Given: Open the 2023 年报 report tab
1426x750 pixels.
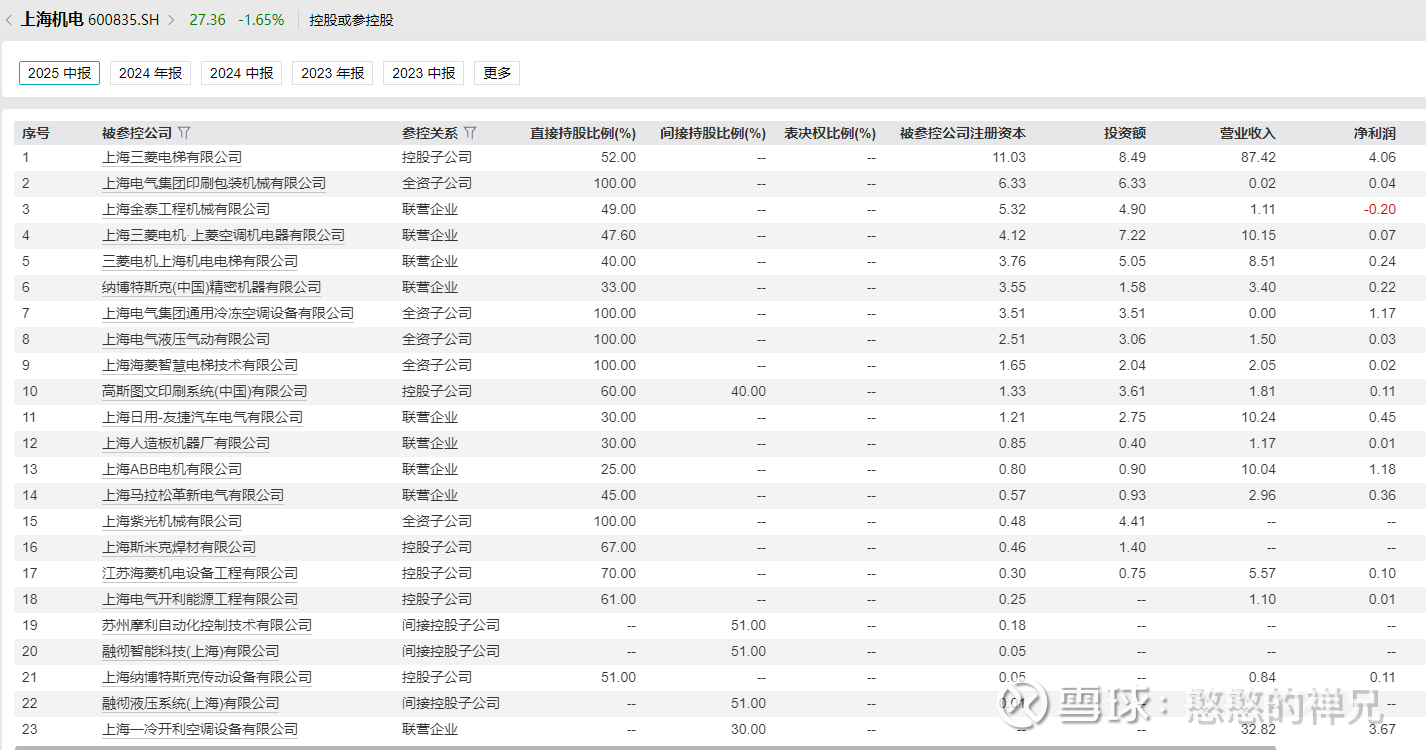Looking at the screenshot, I should (x=332, y=73).
